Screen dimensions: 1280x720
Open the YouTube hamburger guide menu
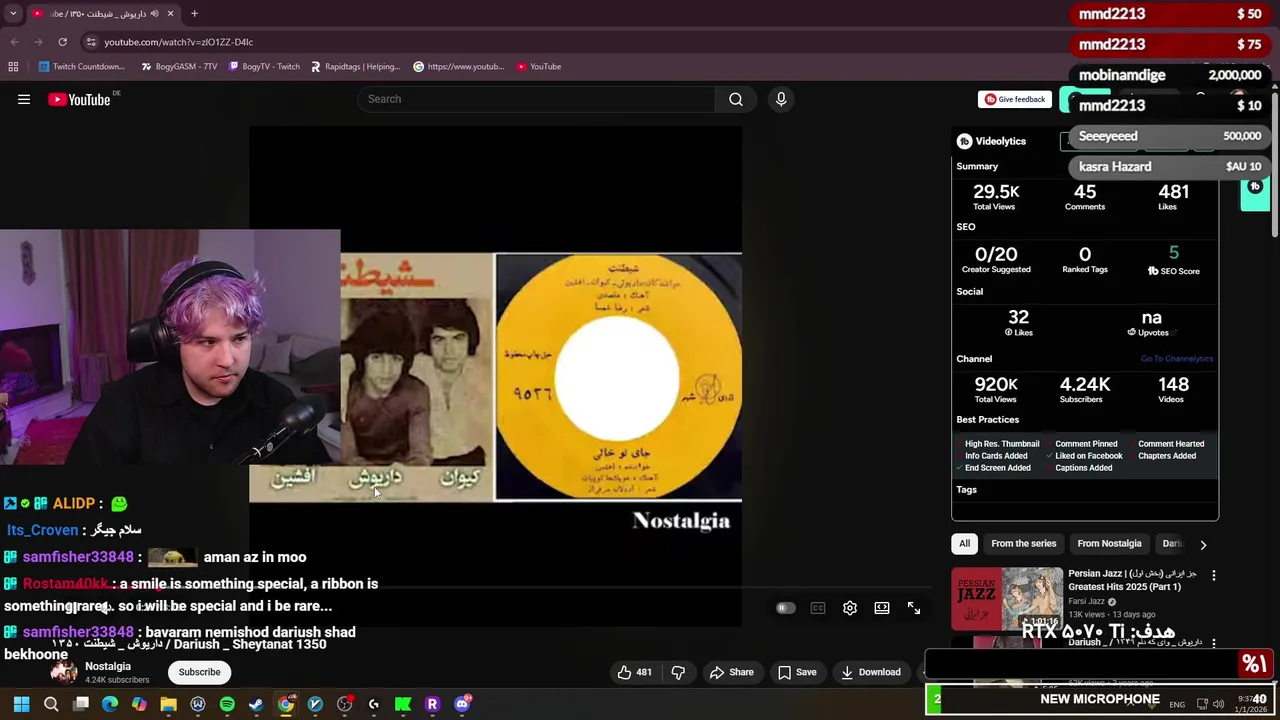[x=24, y=99]
